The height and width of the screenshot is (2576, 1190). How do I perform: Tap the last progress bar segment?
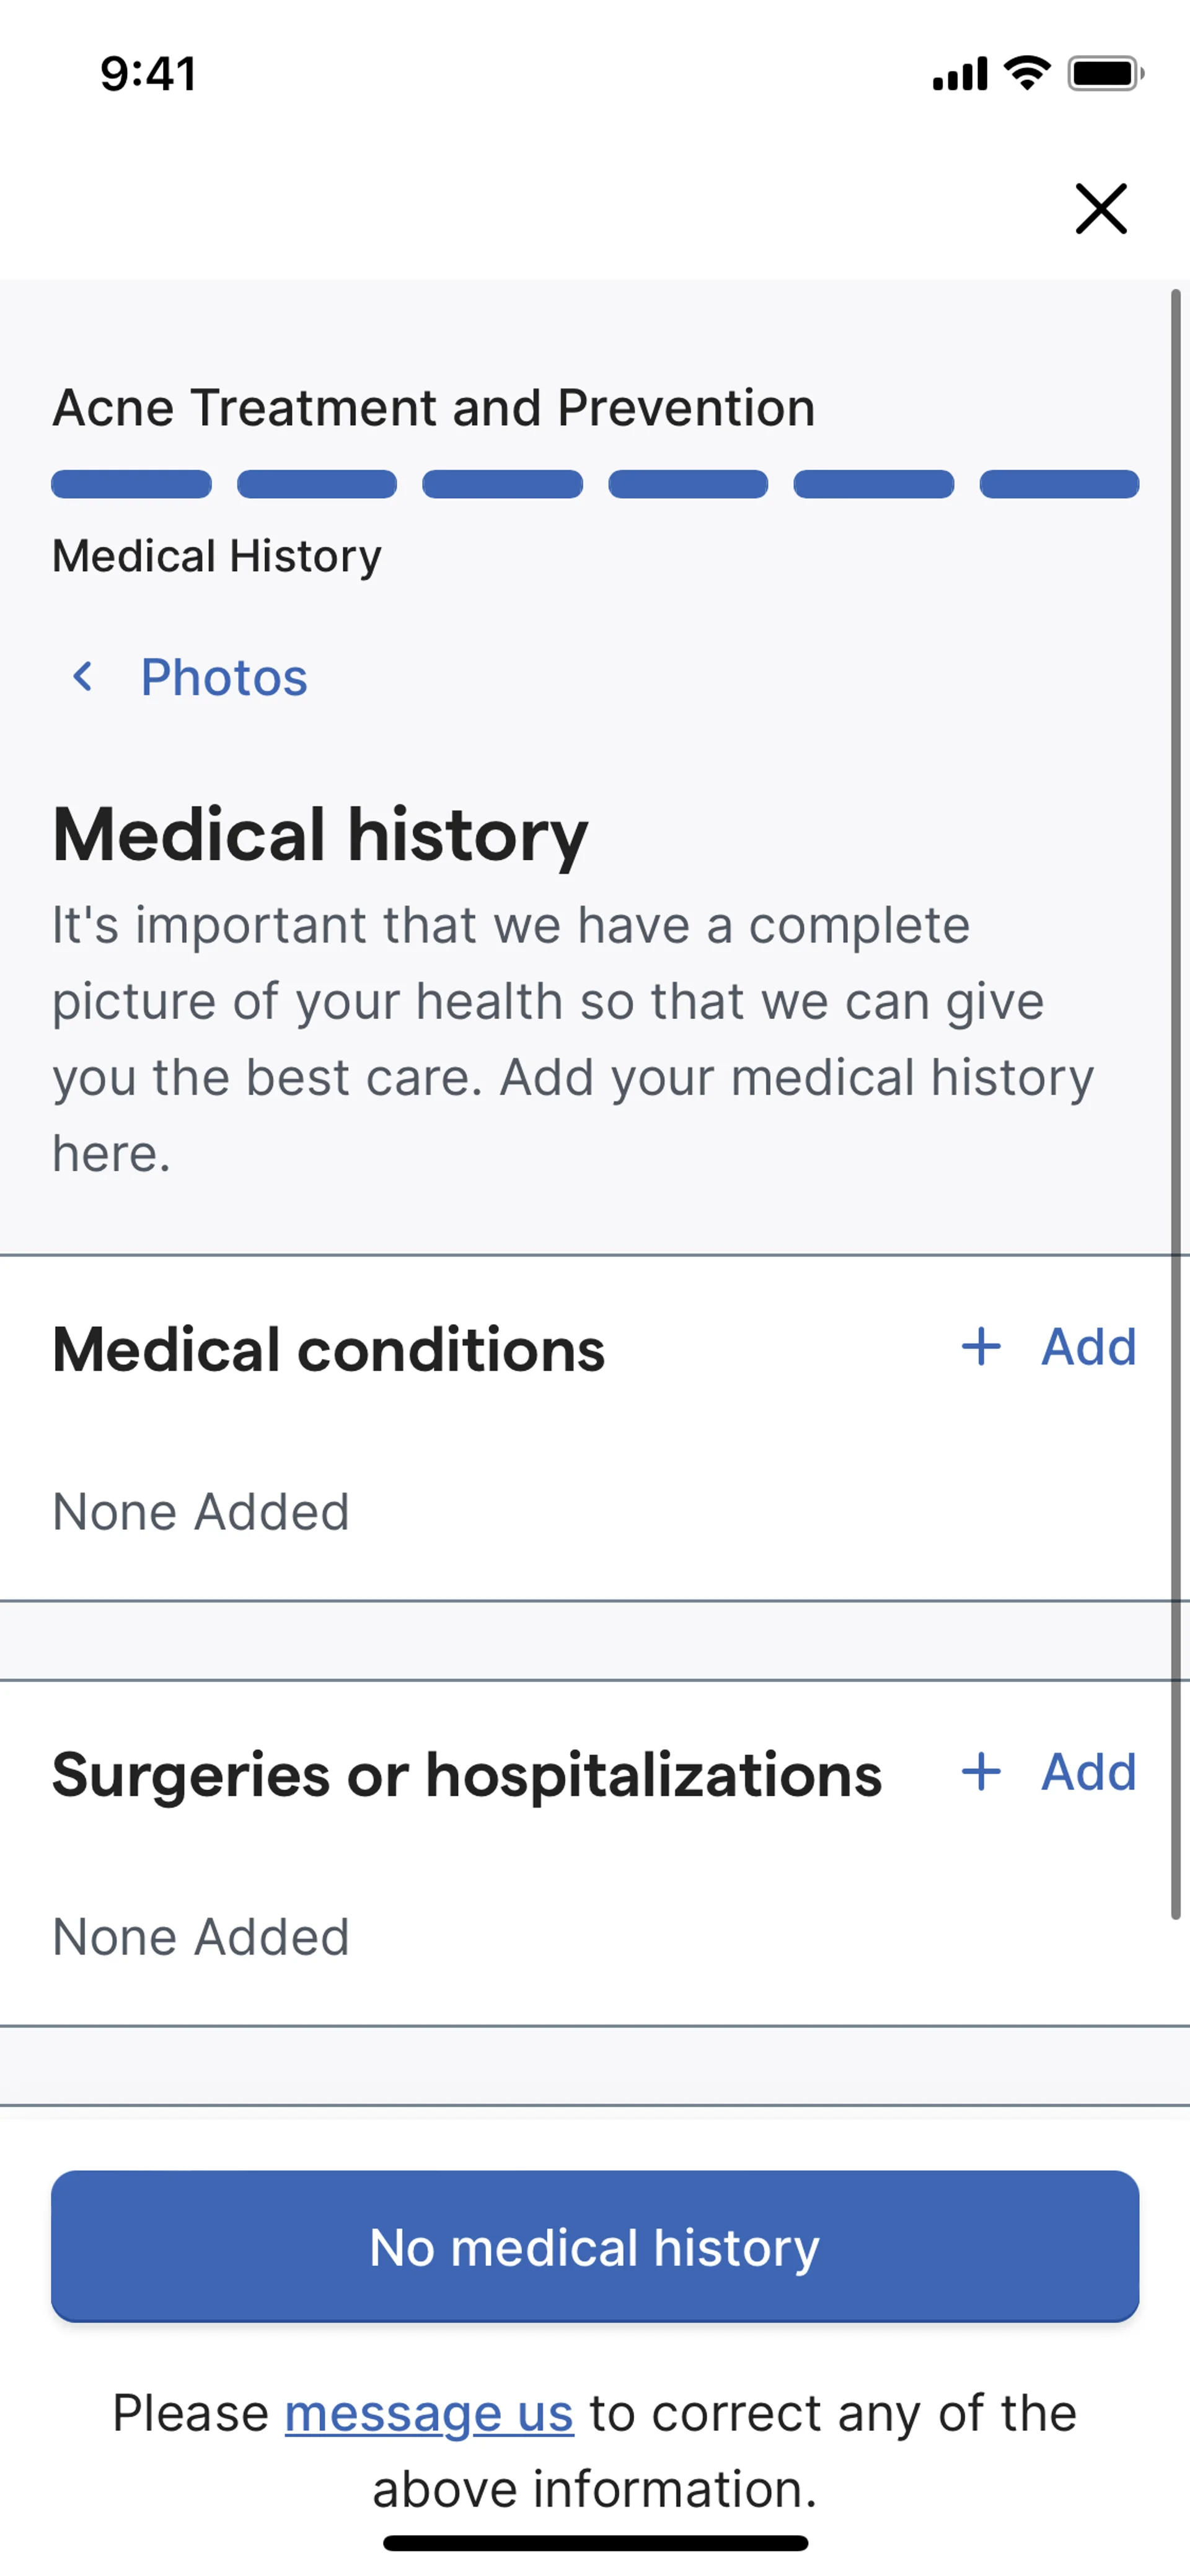click(x=1059, y=484)
